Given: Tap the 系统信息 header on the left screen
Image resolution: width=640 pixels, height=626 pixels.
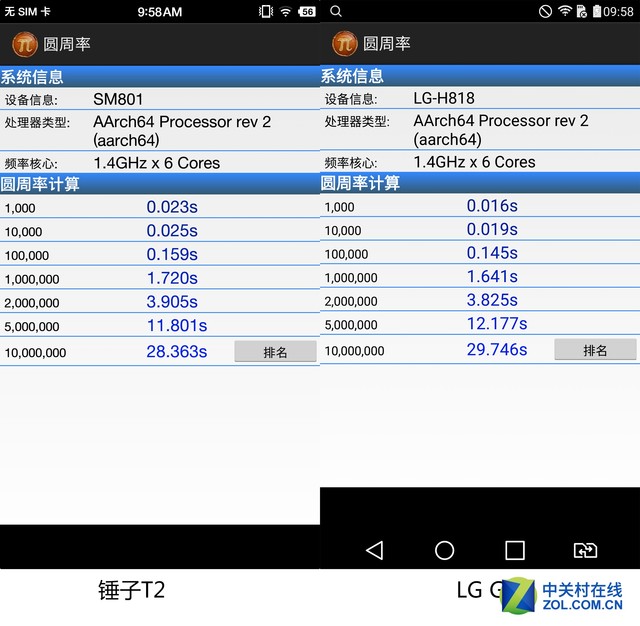Looking at the screenshot, I should (32, 77).
